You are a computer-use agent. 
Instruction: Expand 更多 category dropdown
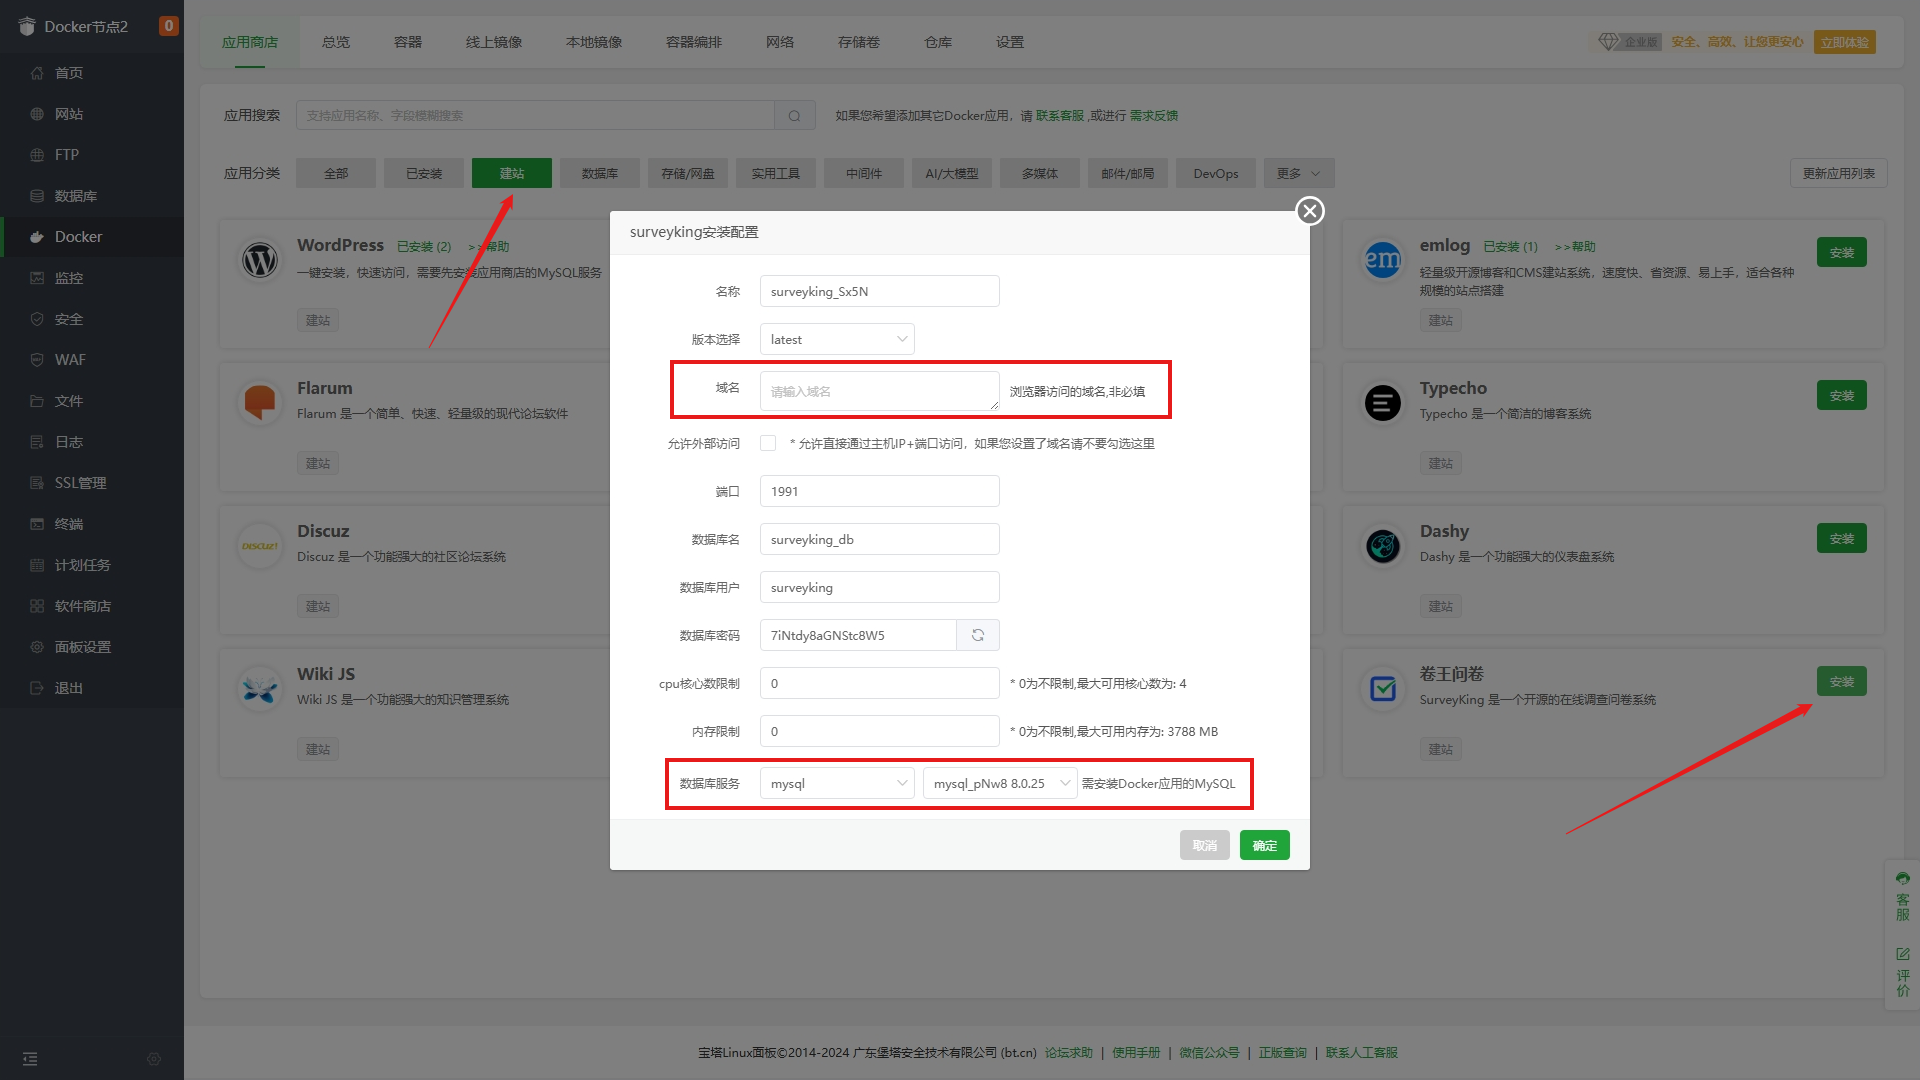pyautogui.click(x=1299, y=173)
